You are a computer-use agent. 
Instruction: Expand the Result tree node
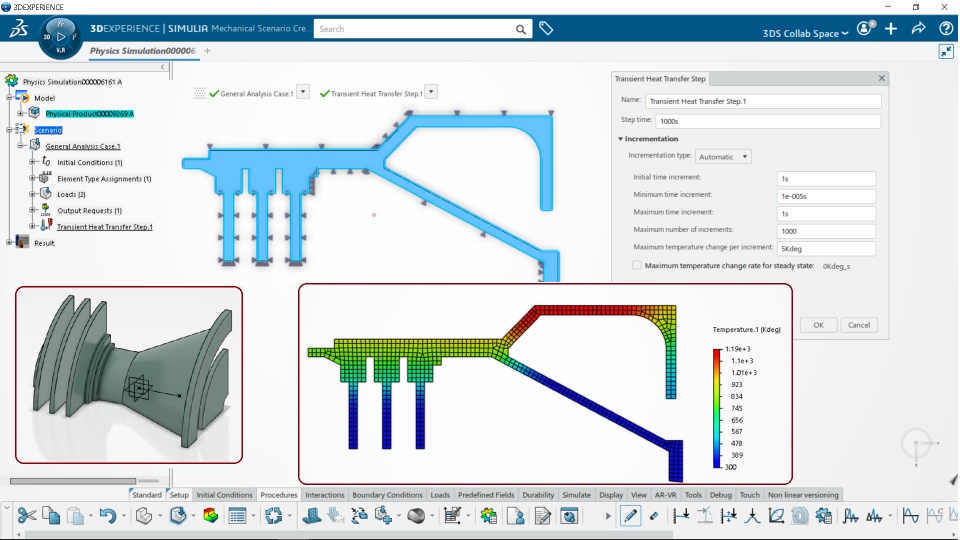click(x=9, y=242)
